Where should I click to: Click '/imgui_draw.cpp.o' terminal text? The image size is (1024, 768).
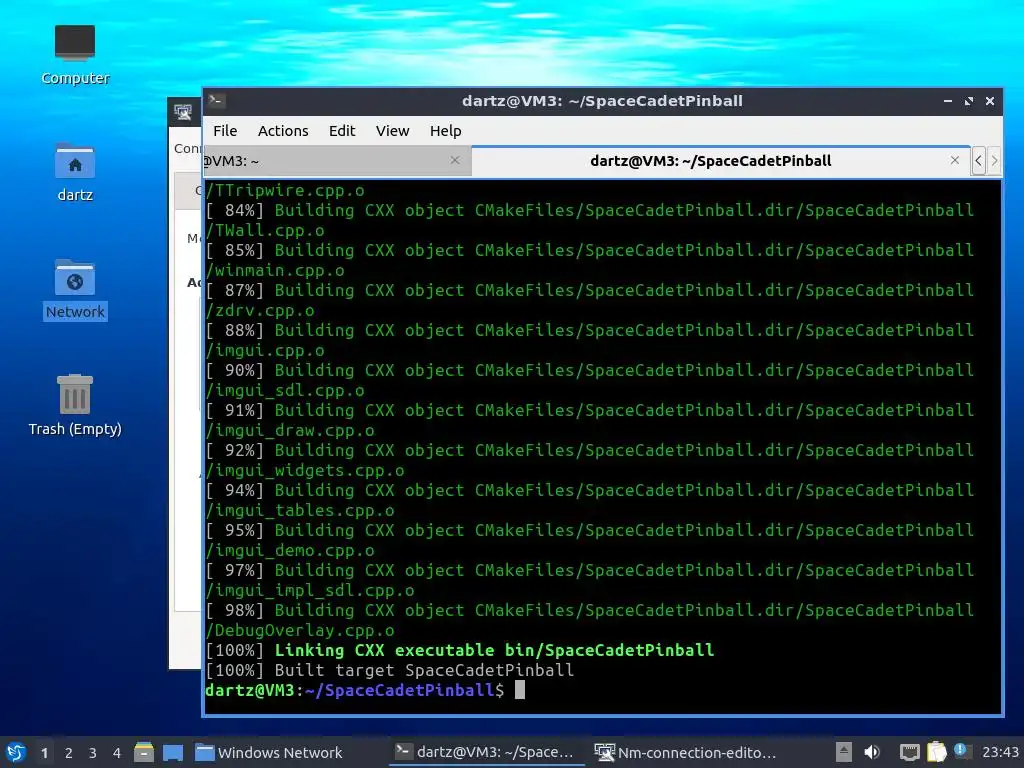pos(290,430)
